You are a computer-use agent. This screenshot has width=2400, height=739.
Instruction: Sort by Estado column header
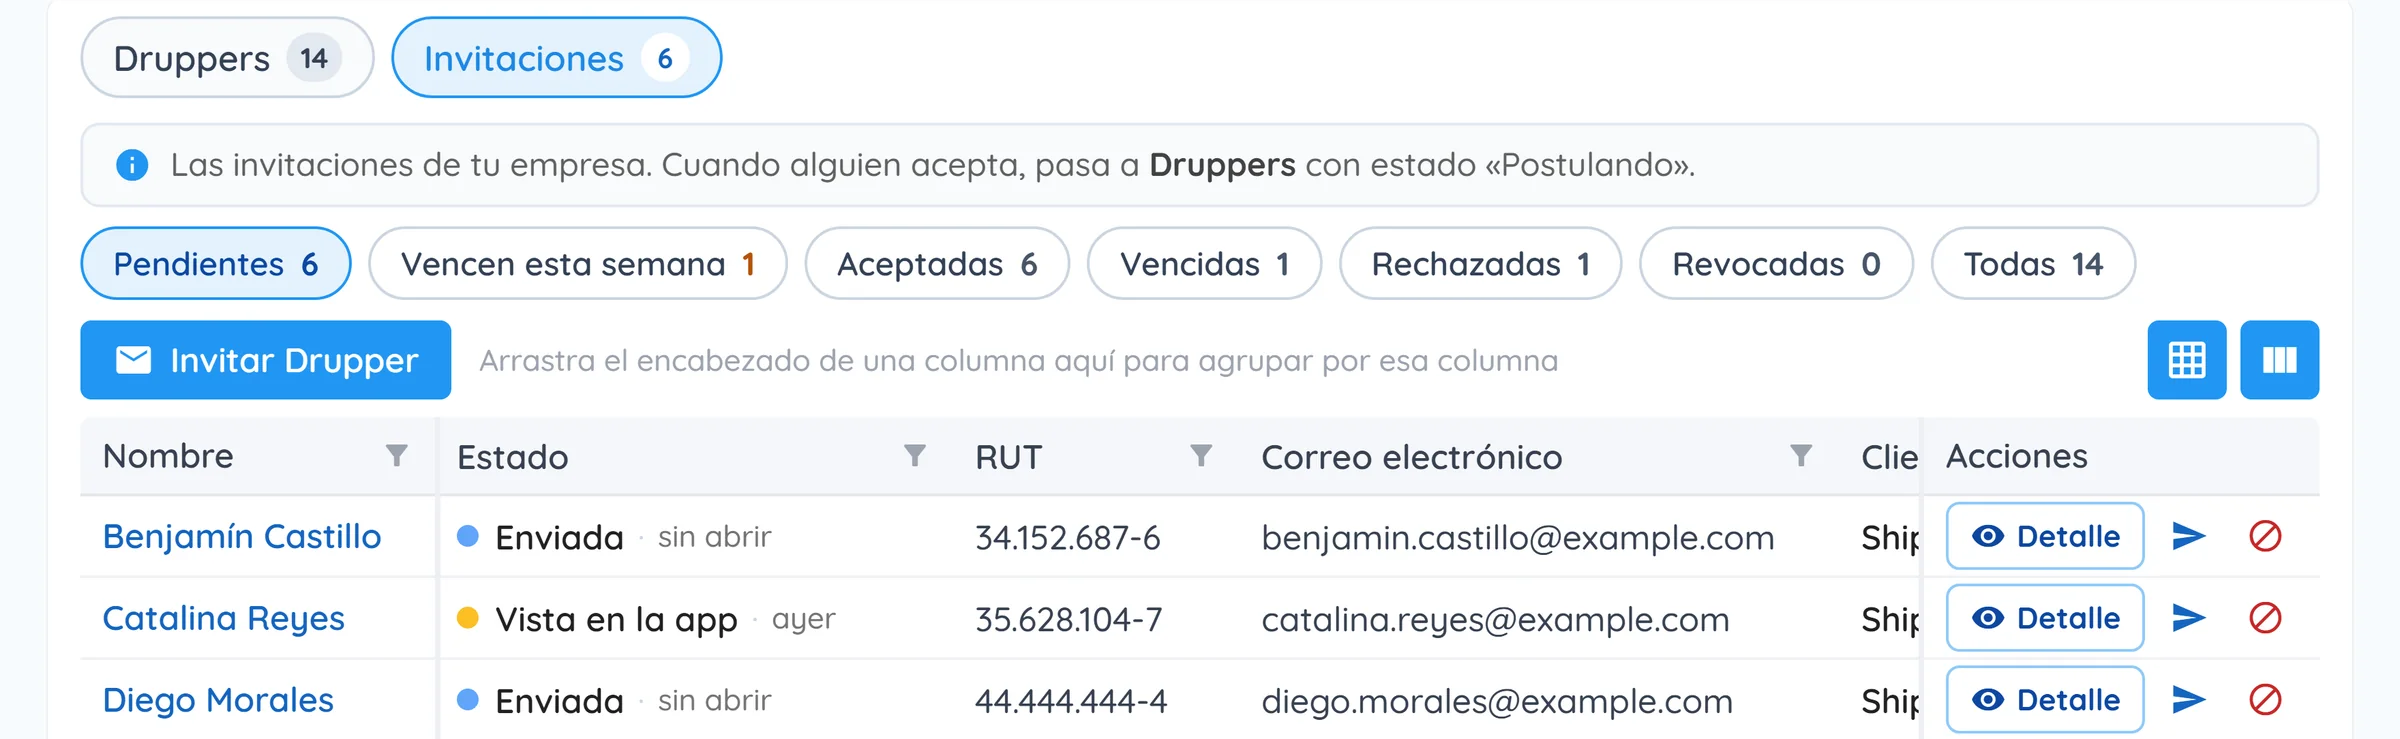pos(512,457)
